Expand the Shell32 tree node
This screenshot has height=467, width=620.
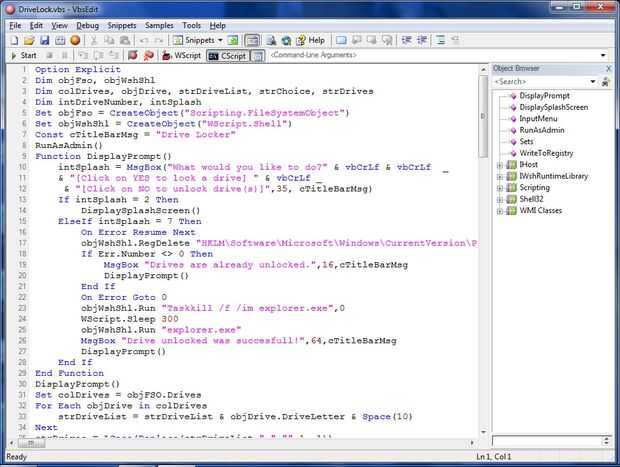[500, 199]
